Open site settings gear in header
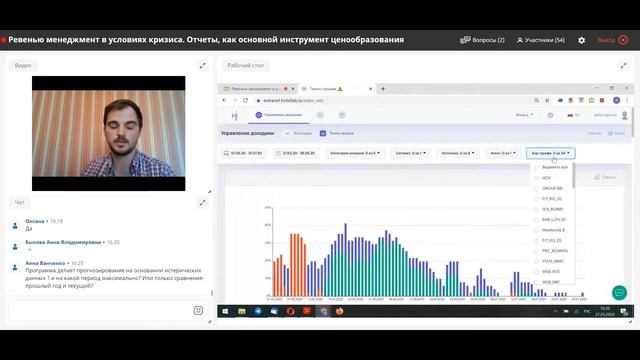The width and height of the screenshot is (640, 360). coord(550,115)
